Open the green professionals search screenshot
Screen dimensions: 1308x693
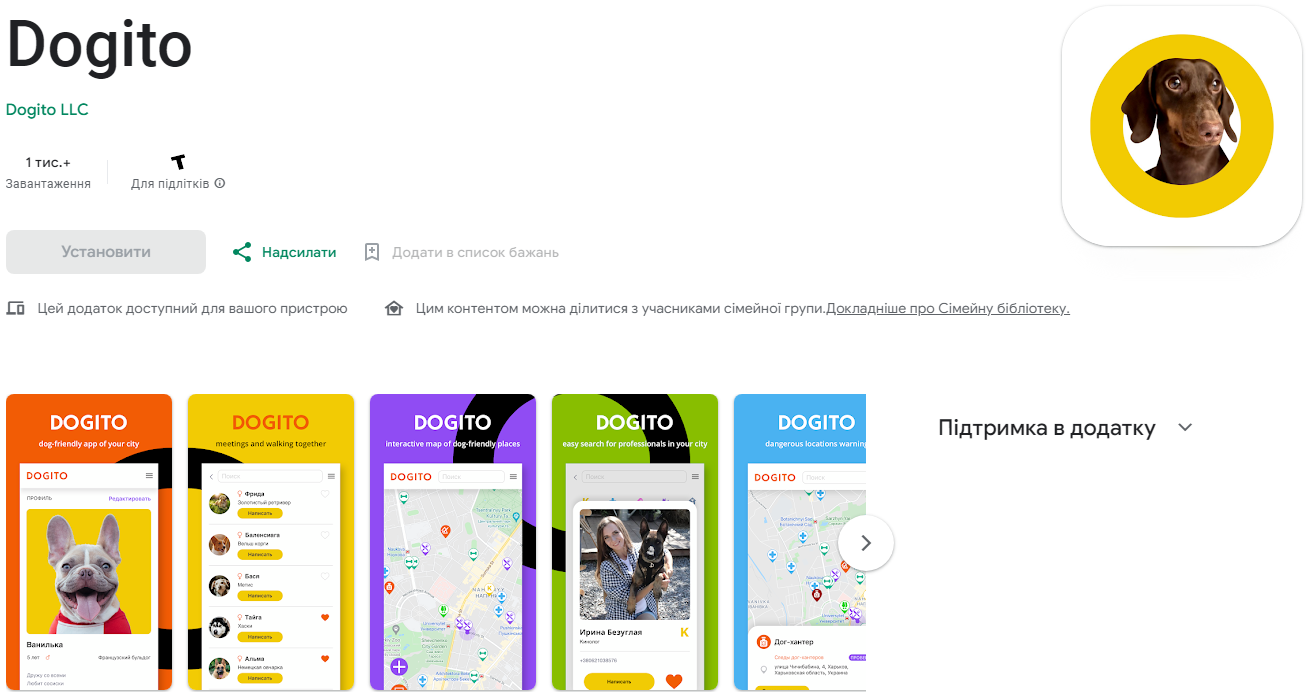[634, 542]
